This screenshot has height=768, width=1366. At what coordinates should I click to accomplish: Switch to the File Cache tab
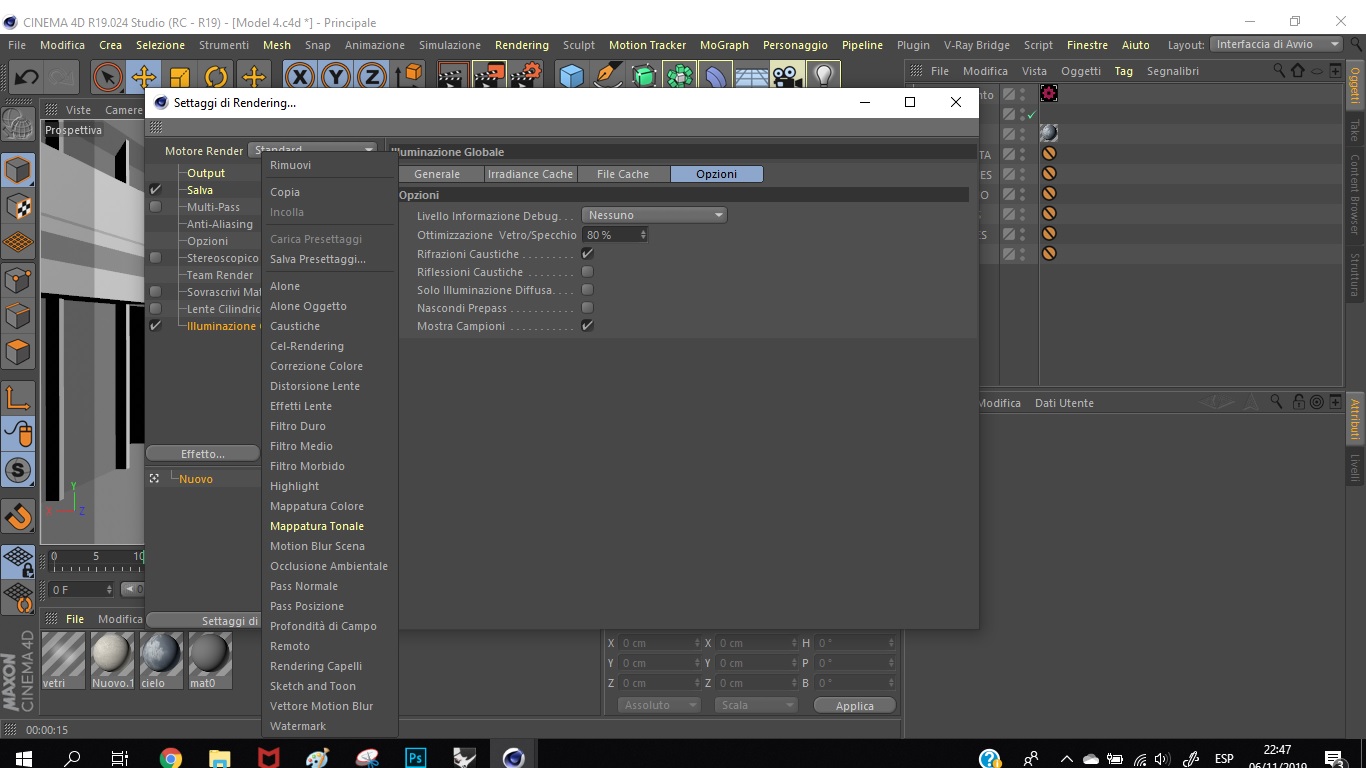623,174
